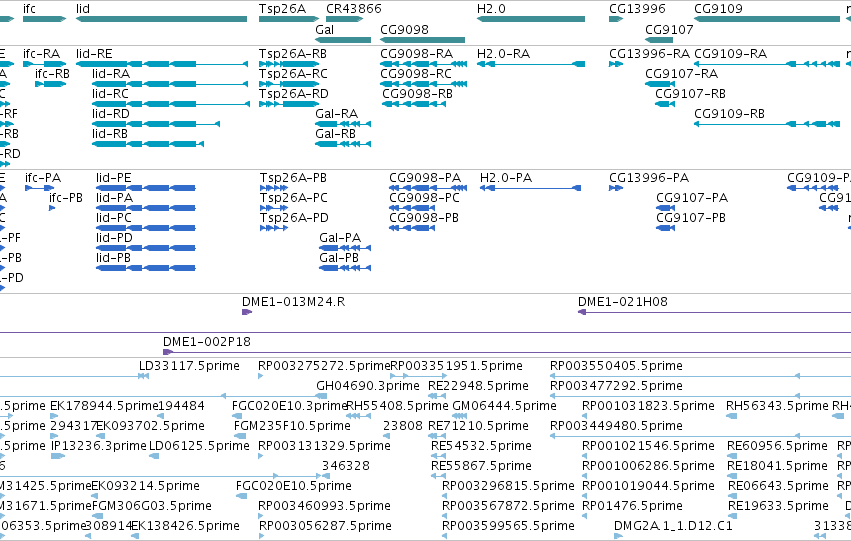Select the CG13996 gene arrow
The width and height of the screenshot is (851, 541).
point(616,19)
